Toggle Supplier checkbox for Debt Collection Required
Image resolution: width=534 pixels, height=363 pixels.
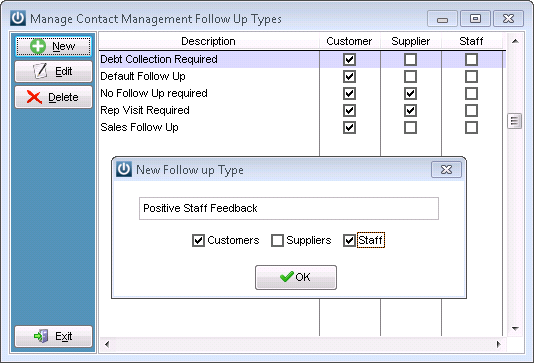point(410,60)
